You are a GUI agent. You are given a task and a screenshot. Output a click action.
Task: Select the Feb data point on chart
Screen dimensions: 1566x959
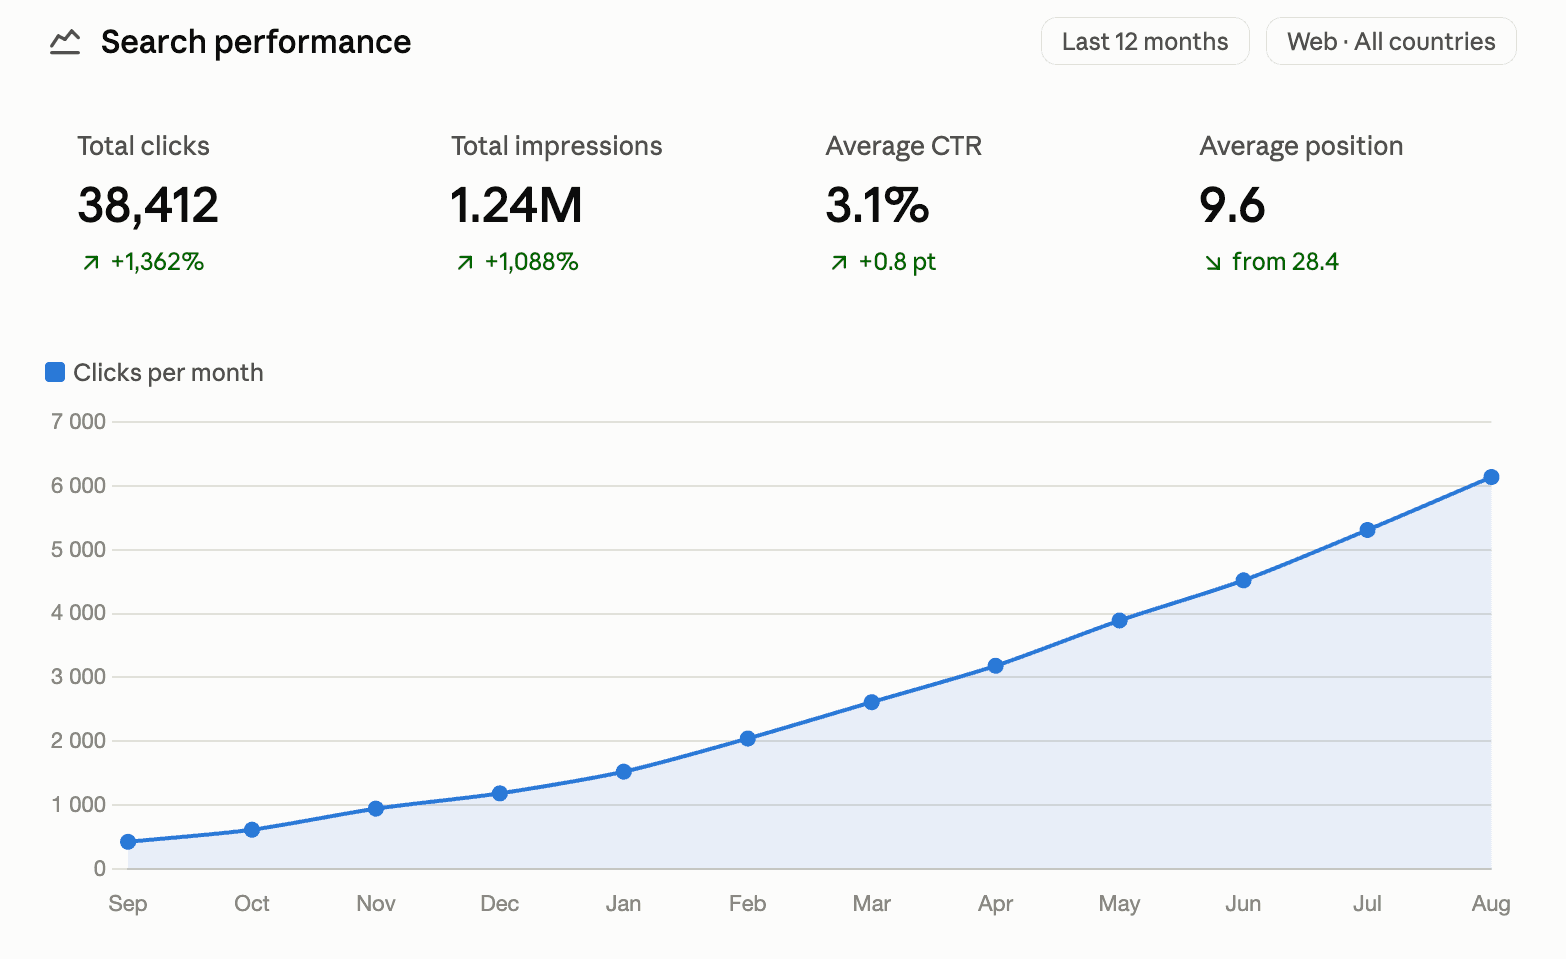748,739
